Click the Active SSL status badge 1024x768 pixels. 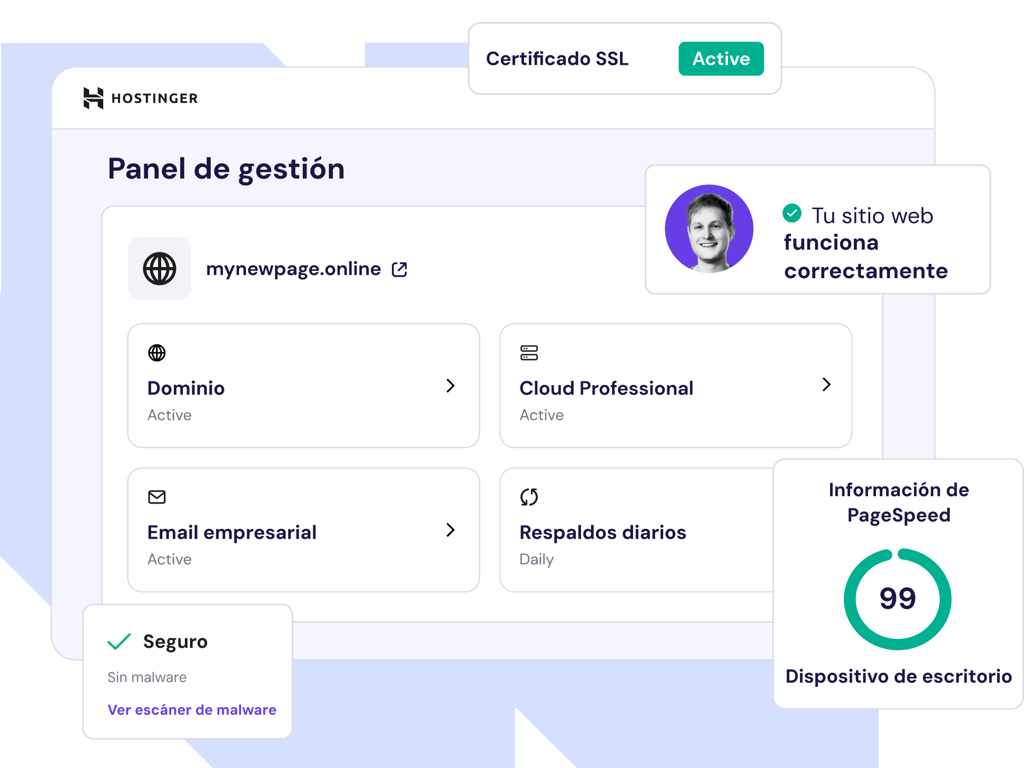(x=721, y=59)
